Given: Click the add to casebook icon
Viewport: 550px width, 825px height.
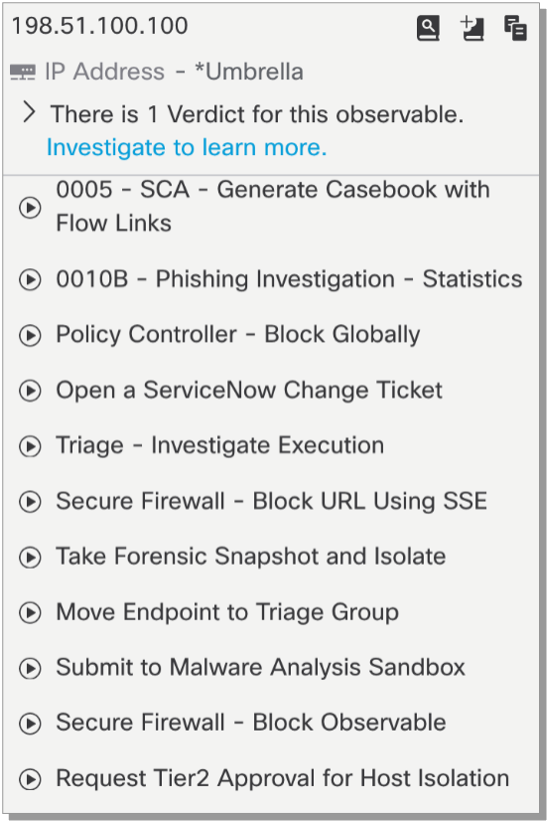Looking at the screenshot, I should pos(472,28).
